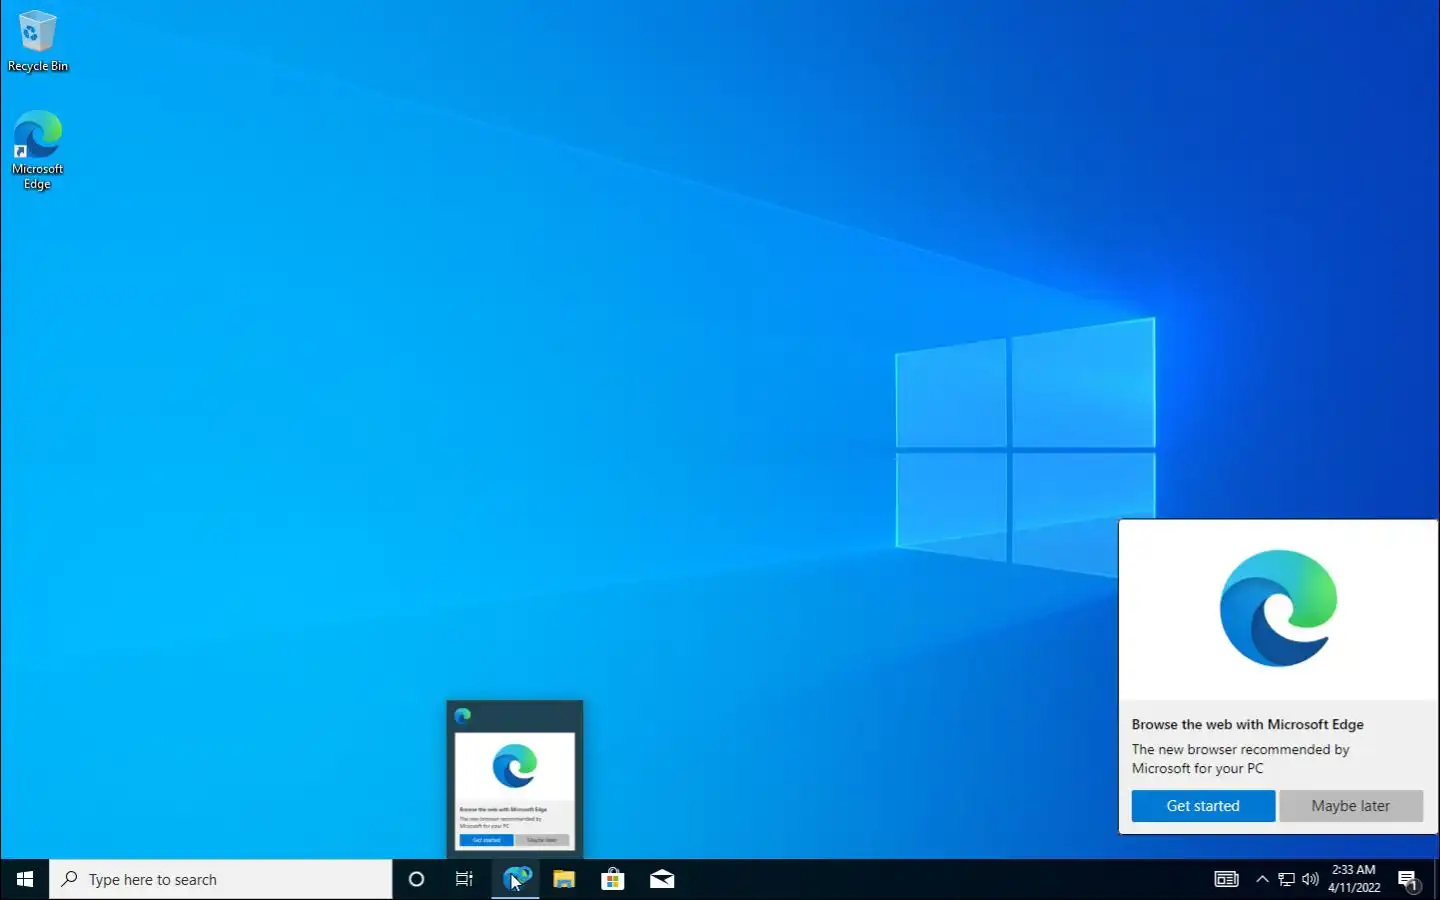
Task: Click 'Browse the web with Microsoft Edge' heading
Action: 1248,724
